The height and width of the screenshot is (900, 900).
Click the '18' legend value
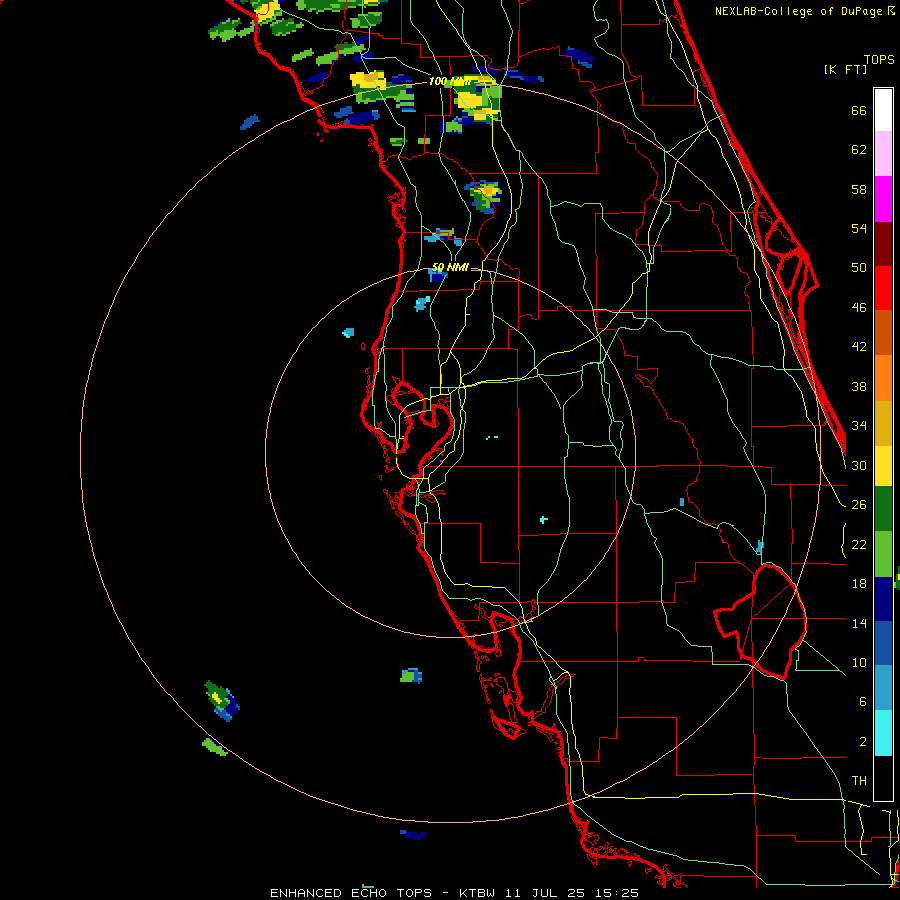pos(859,584)
